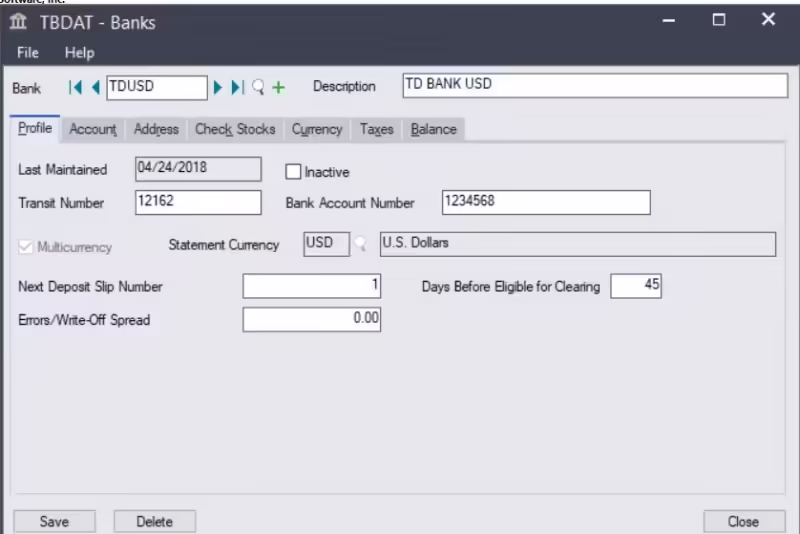The image size is (800, 534).
Task: Click the Errors/Write-Off Spread field
Action: (312, 319)
